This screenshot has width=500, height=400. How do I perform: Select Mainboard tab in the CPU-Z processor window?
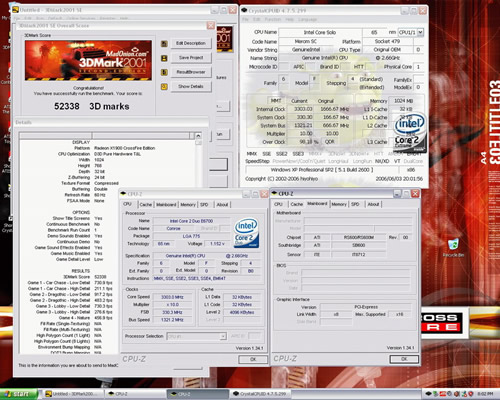pos(166,205)
